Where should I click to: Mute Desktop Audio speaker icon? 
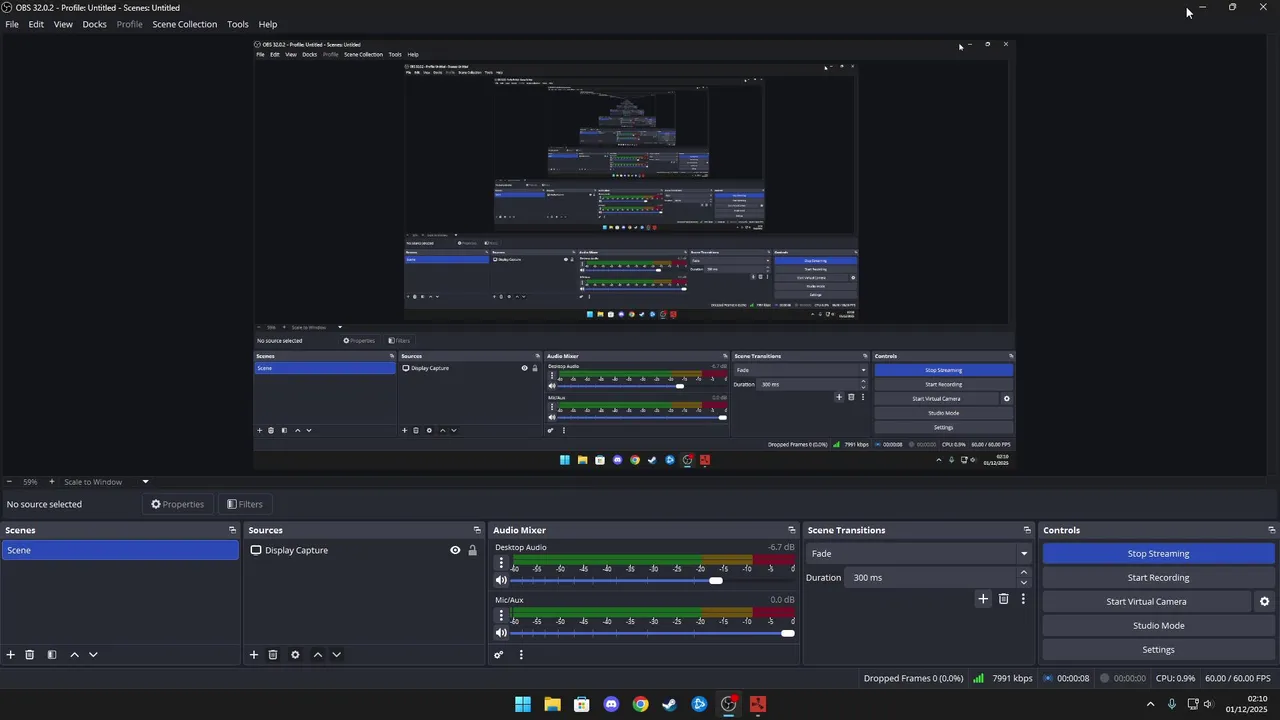coord(501,580)
